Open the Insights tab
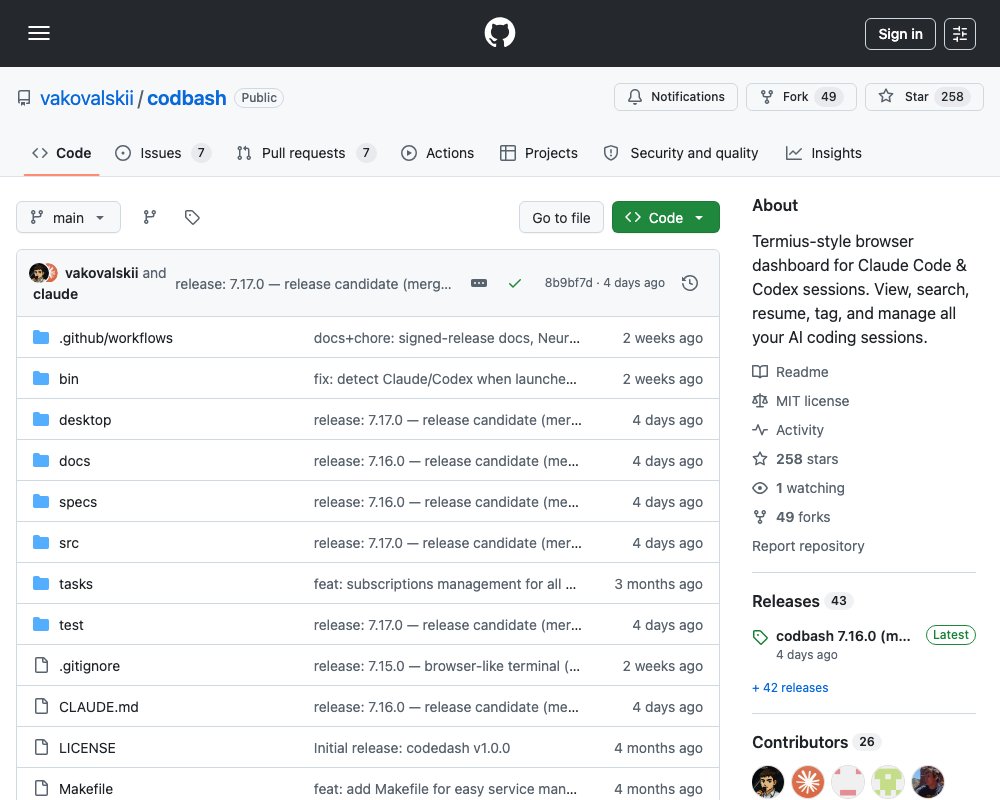1000x800 pixels. tap(823, 153)
